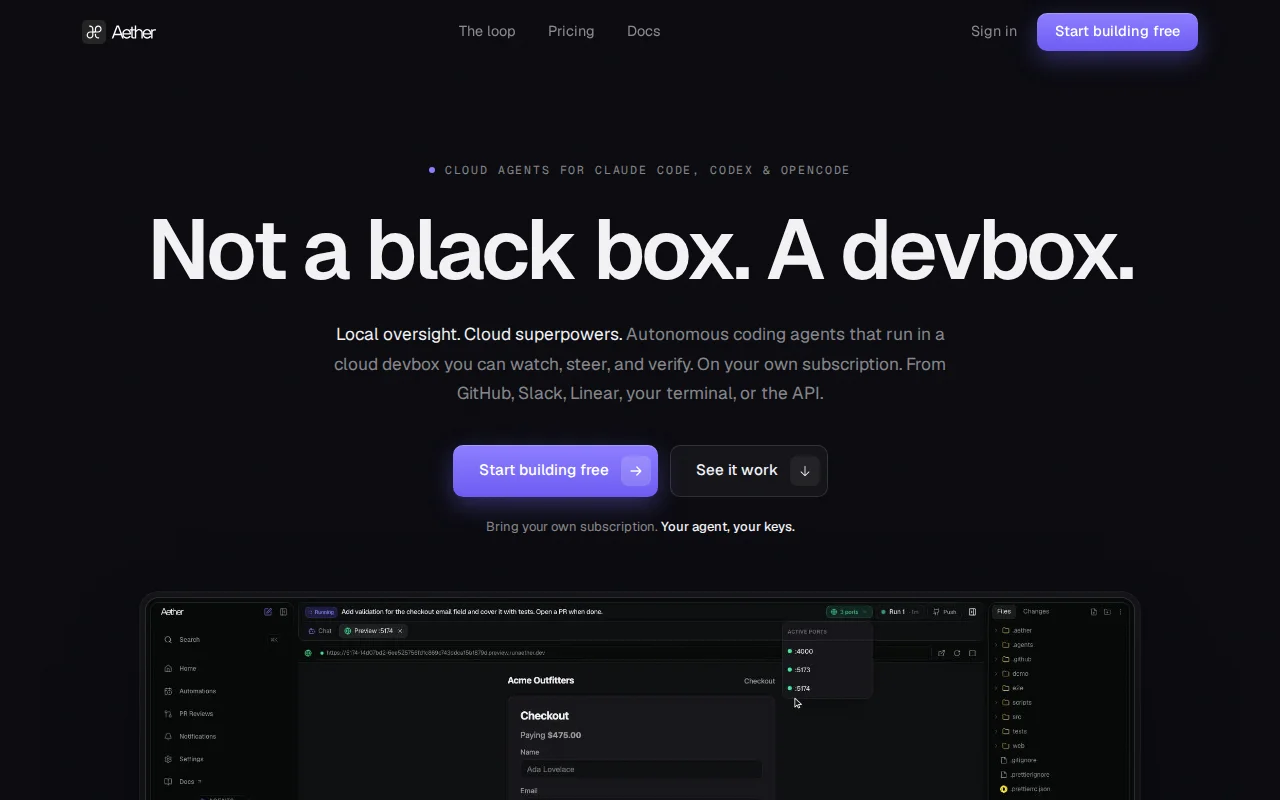Open PR Reviews via its branch icon in the sidebar
Image resolution: width=1280 pixels, height=800 pixels.
click(168, 714)
